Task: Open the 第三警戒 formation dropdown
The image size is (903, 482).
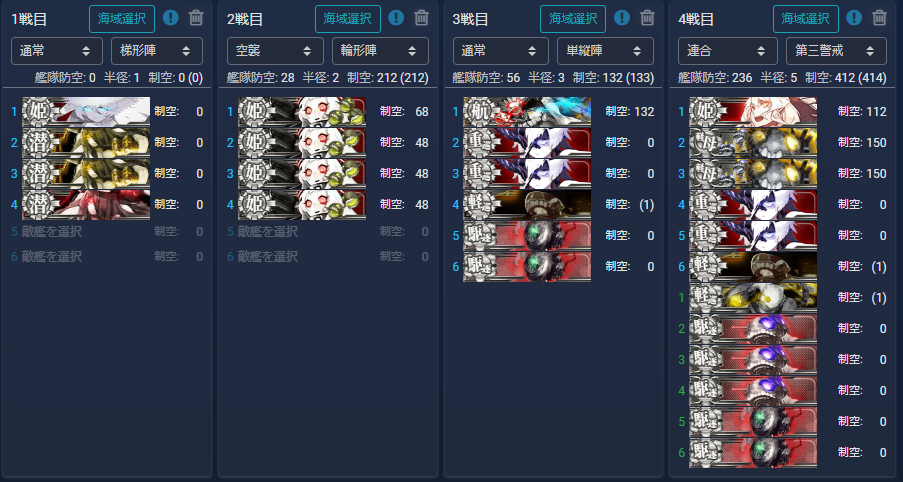Action: click(836, 51)
